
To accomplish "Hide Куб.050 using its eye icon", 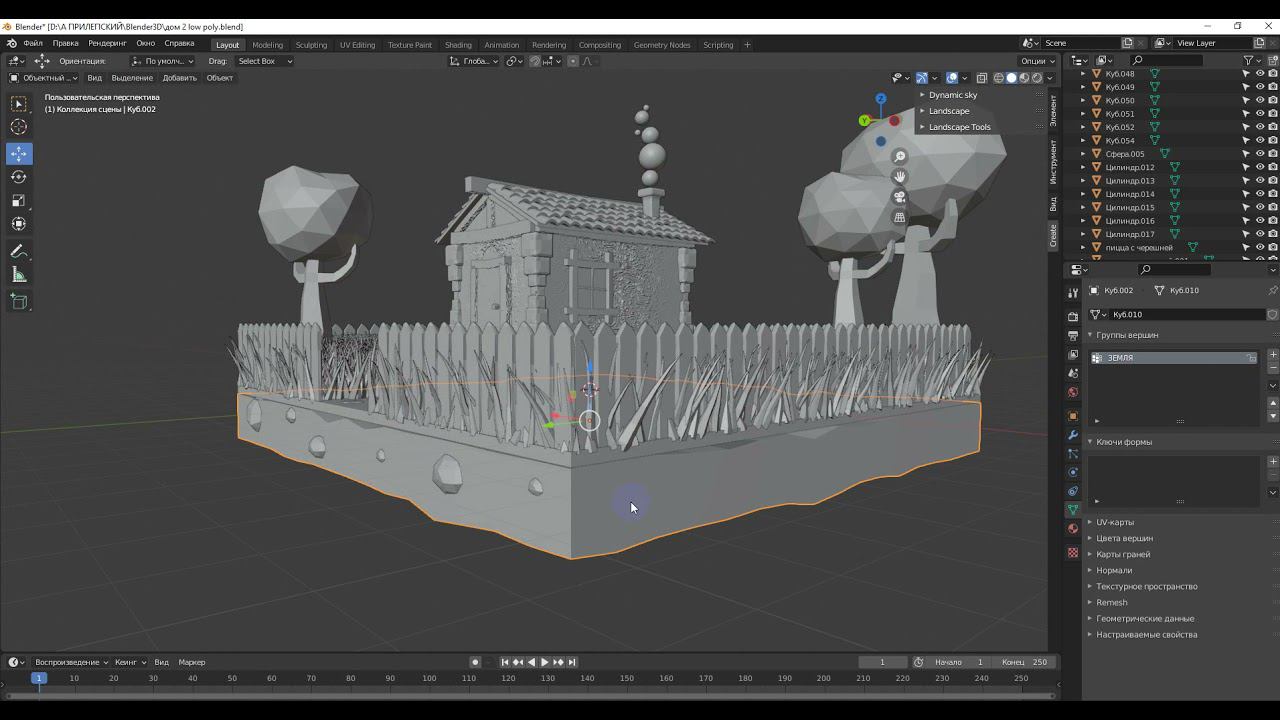I will click(1260, 101).
